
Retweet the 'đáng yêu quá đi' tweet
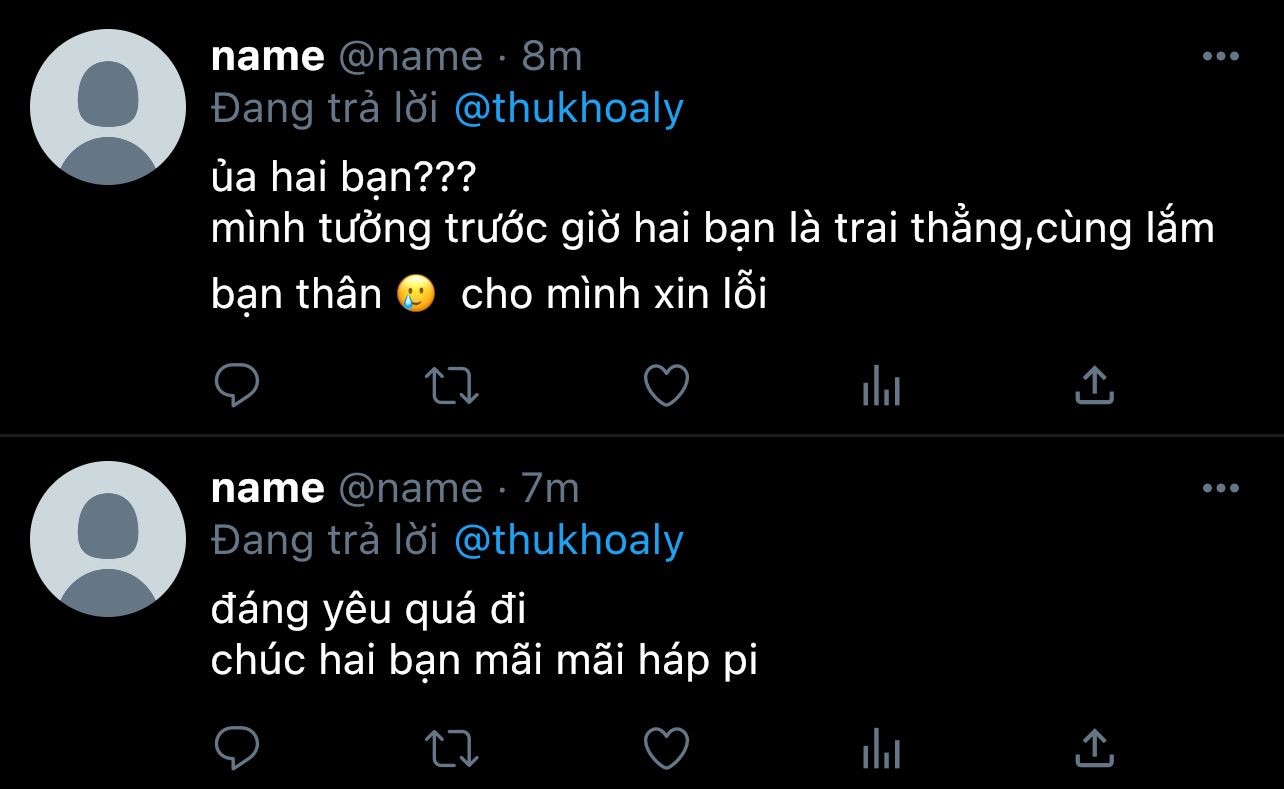pos(452,748)
